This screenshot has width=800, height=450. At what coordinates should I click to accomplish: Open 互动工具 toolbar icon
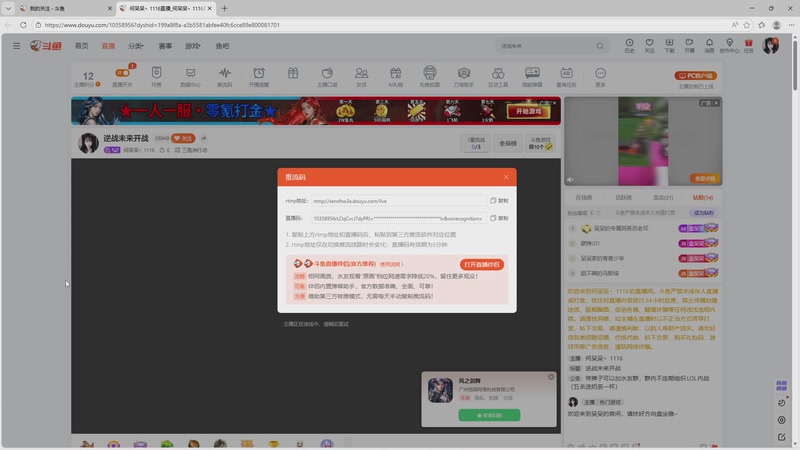pyautogui.click(x=497, y=76)
